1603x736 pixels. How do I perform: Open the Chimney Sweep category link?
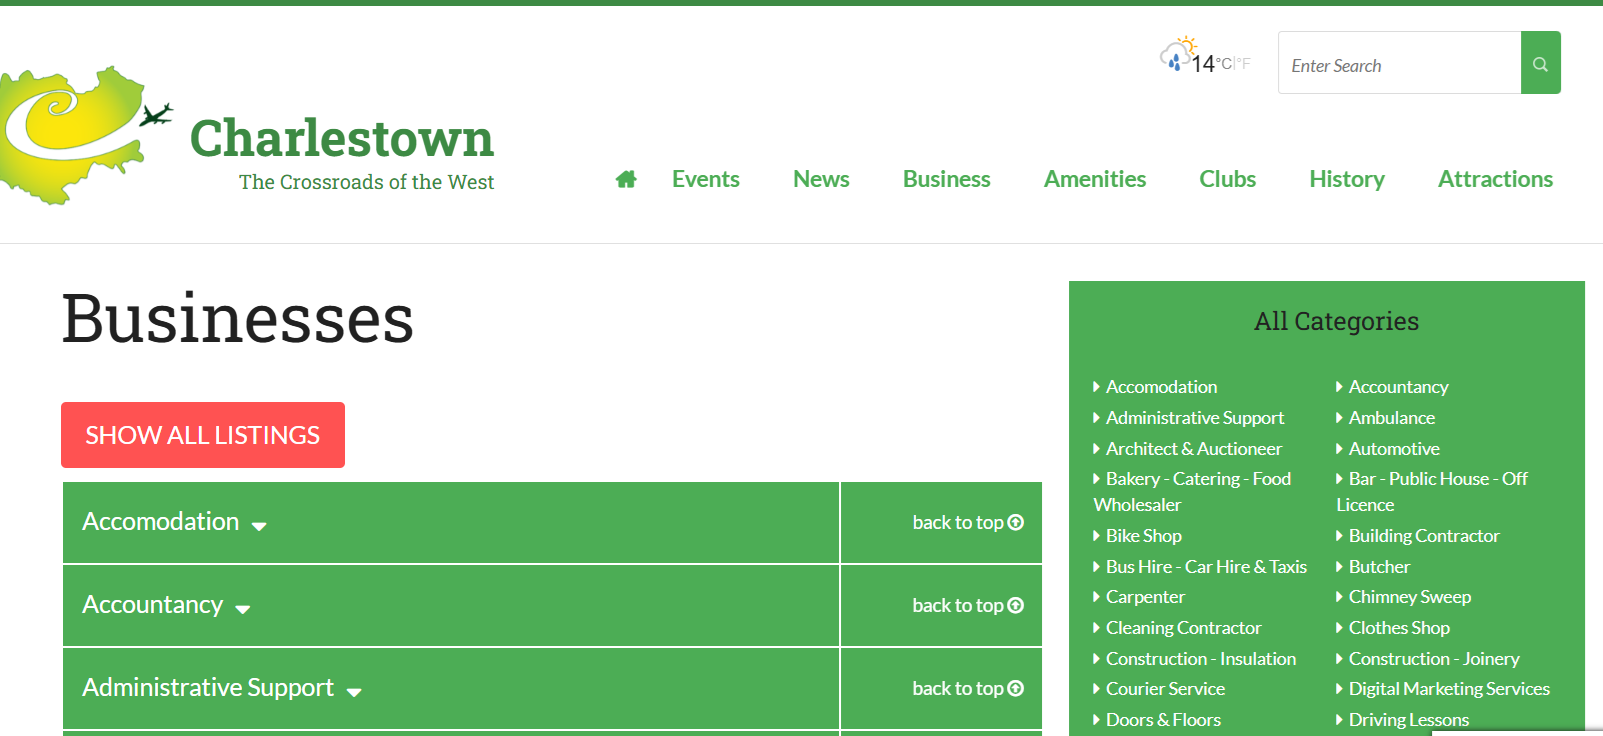click(x=1409, y=597)
